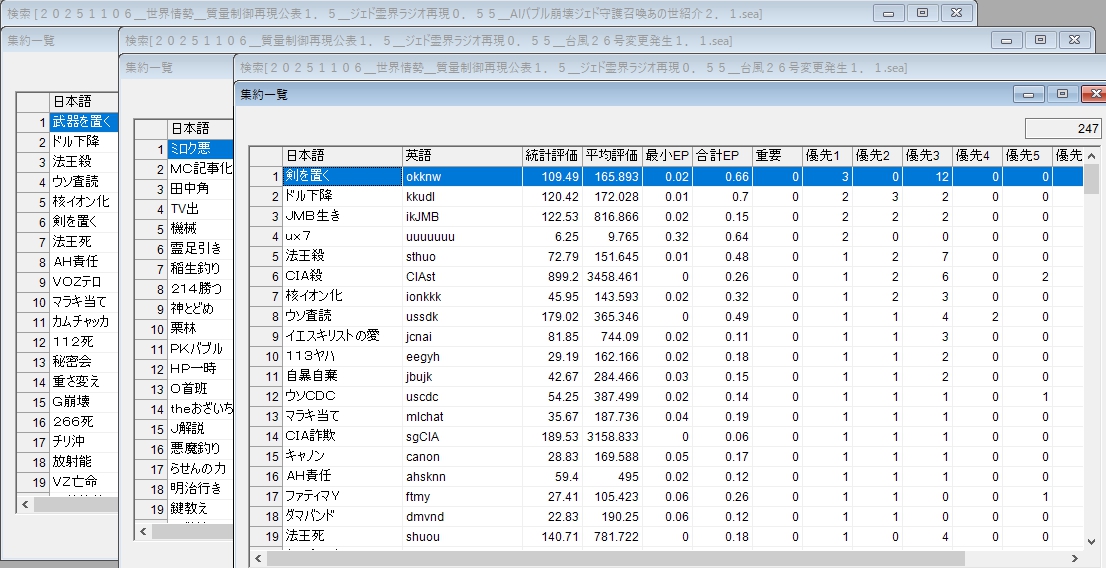Click the 合計EP column header
The image size is (1106, 568).
click(x=718, y=156)
